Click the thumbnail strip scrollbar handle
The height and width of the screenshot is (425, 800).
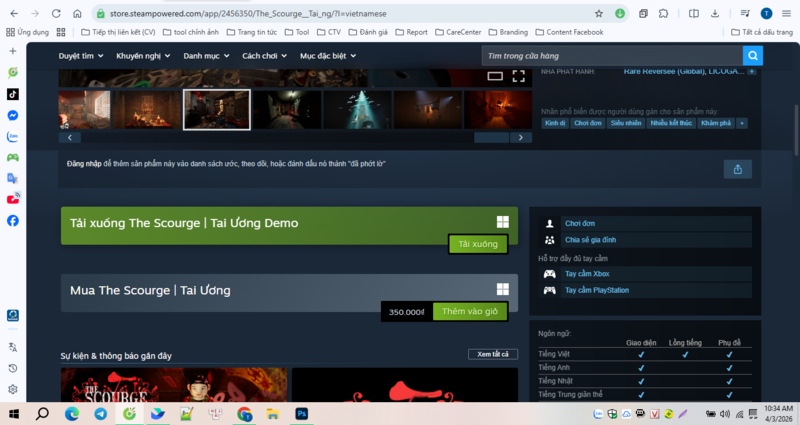click(x=491, y=137)
